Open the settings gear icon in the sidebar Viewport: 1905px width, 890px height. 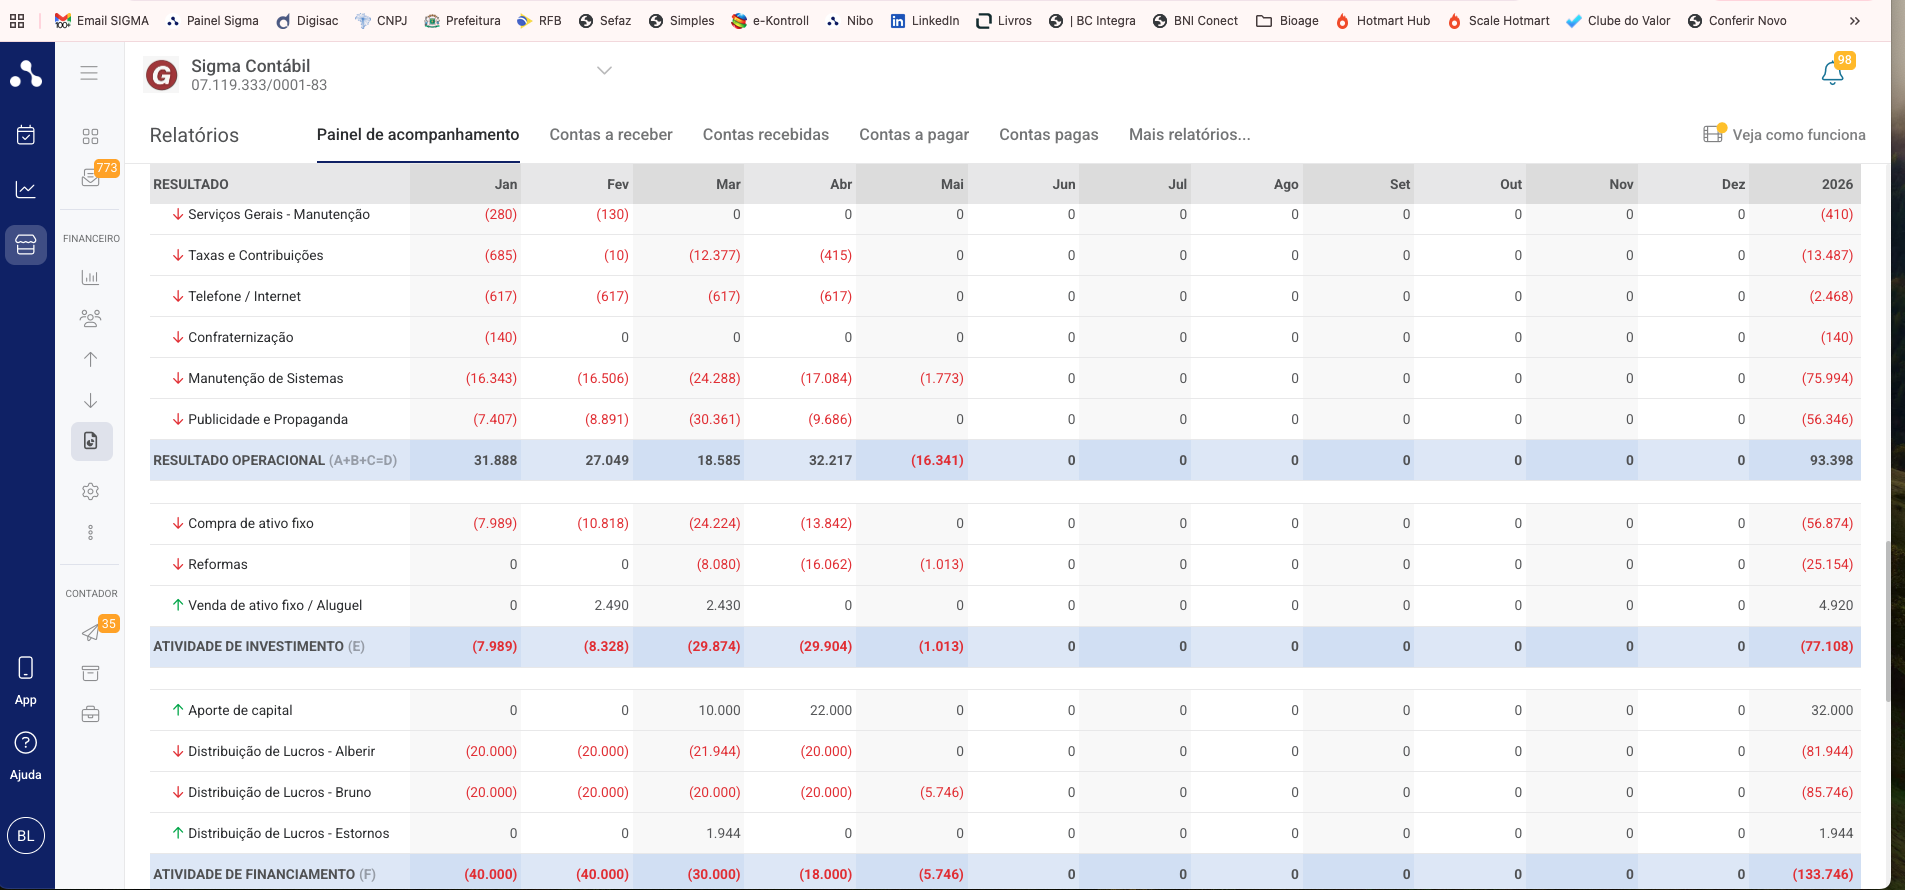(x=90, y=491)
